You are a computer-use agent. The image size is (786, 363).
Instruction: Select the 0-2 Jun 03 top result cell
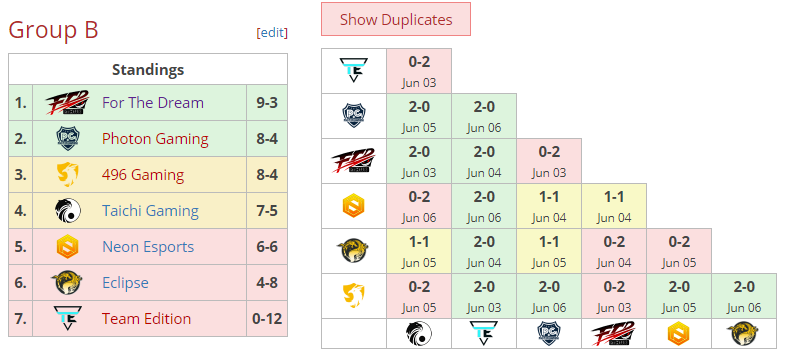[419, 71]
